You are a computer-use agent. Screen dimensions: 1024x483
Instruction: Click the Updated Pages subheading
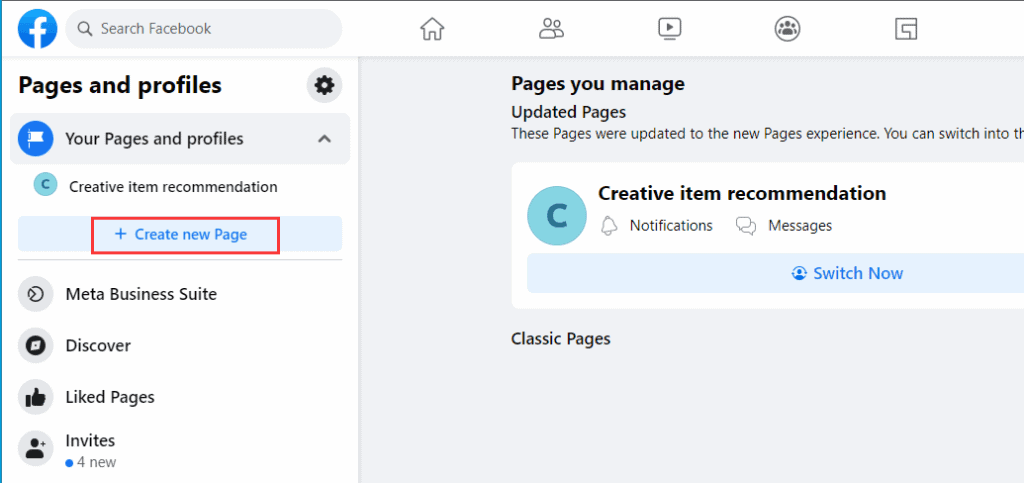coord(568,112)
